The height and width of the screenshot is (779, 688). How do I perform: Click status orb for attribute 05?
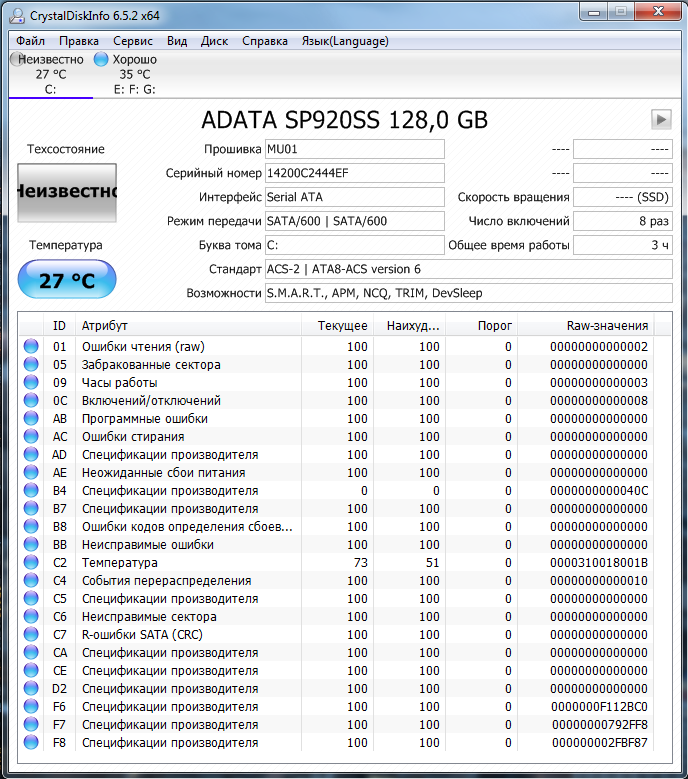31,364
